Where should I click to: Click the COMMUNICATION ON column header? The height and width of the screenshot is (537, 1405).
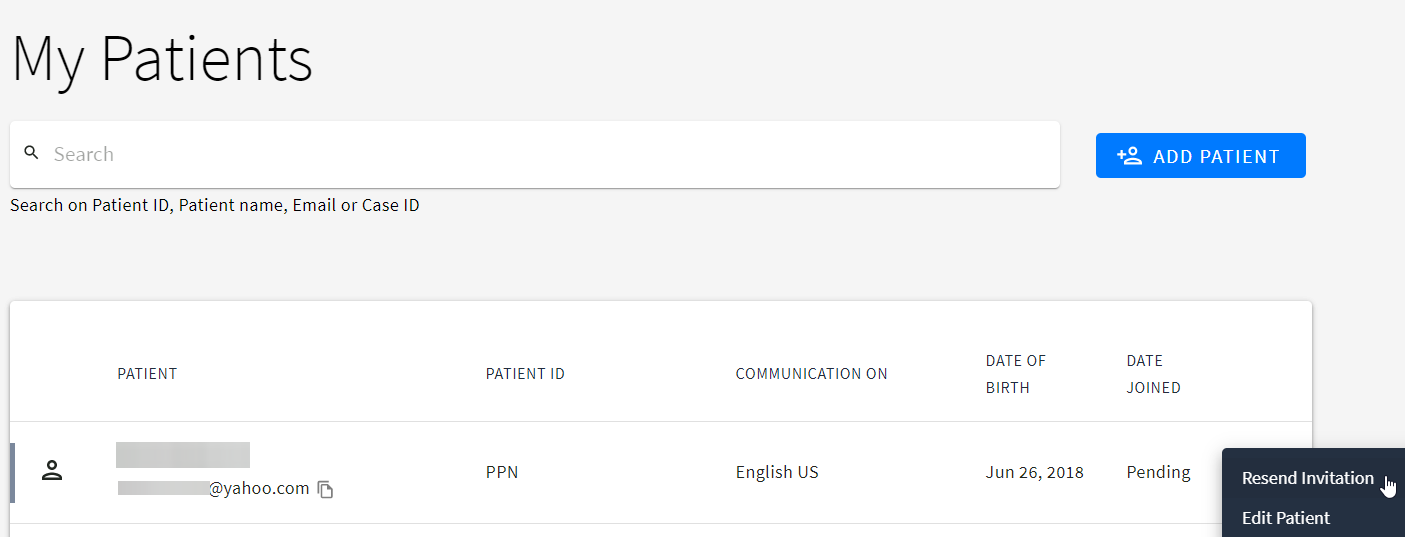(811, 374)
